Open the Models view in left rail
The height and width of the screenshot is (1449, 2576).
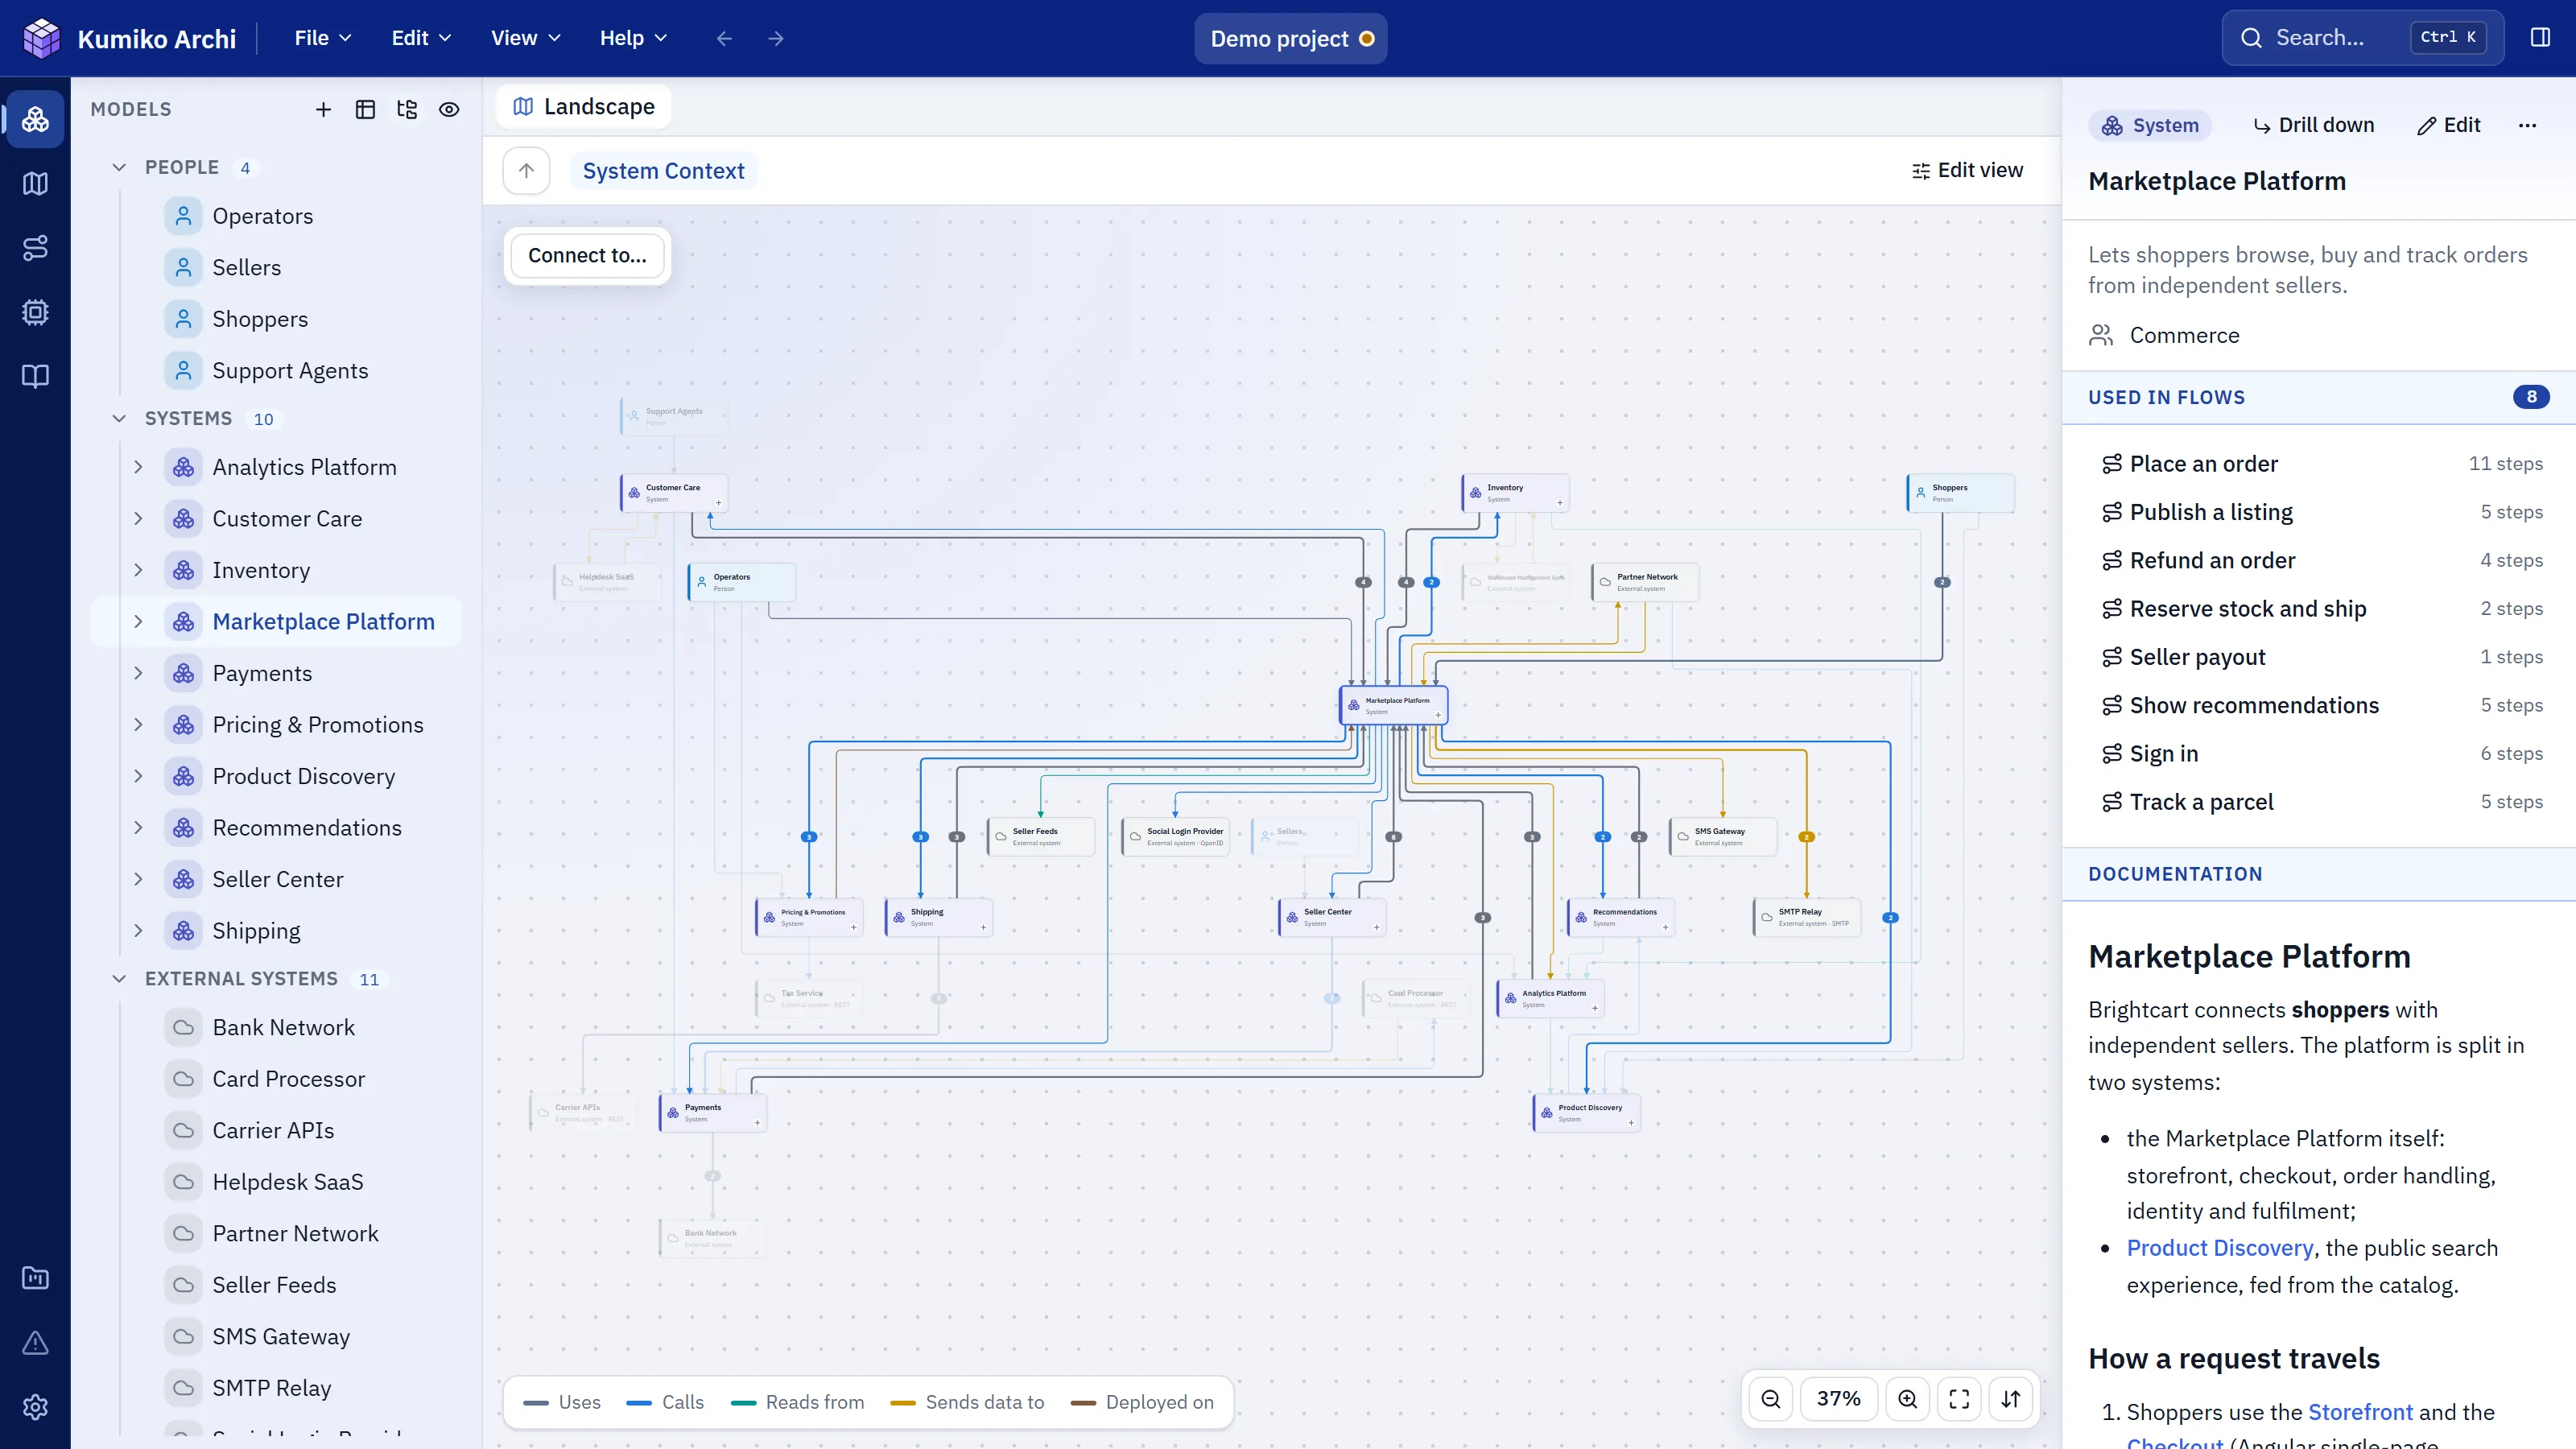click(36, 119)
